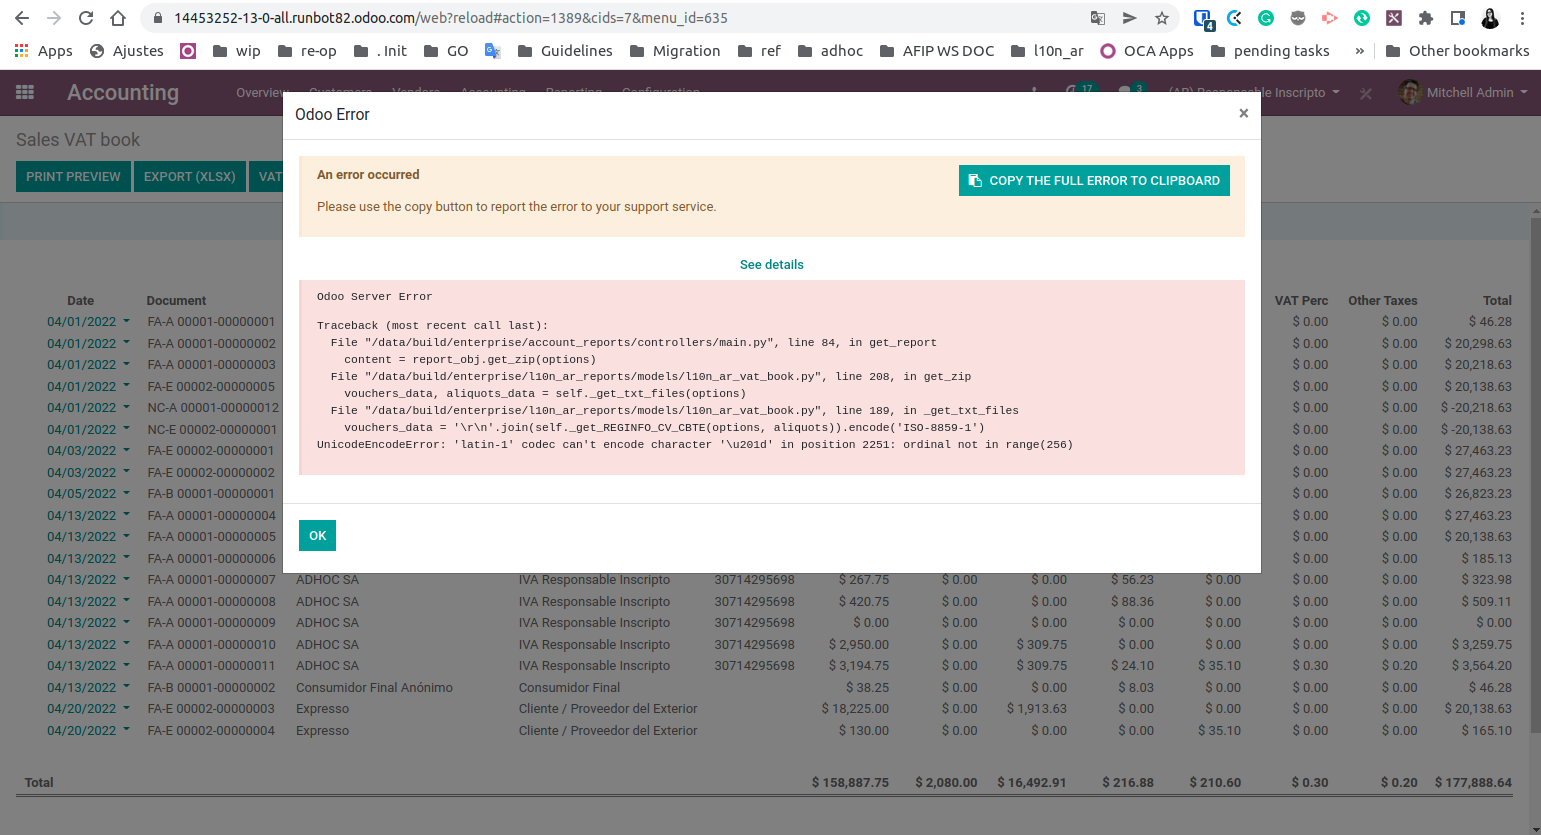Click the share page arrow icon

[1130, 18]
